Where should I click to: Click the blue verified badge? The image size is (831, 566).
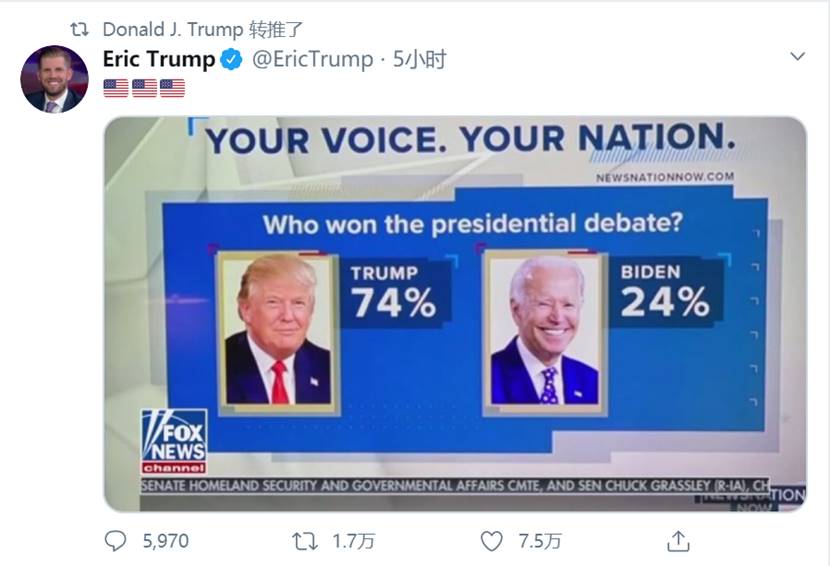(231, 60)
